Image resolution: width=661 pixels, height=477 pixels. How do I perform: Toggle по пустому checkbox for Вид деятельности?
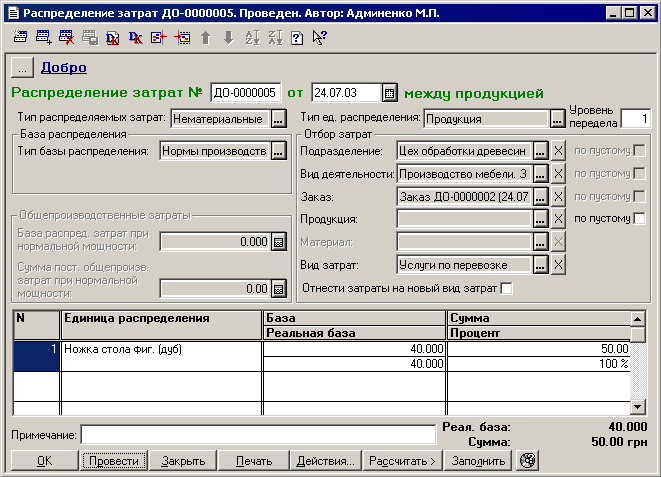639,173
